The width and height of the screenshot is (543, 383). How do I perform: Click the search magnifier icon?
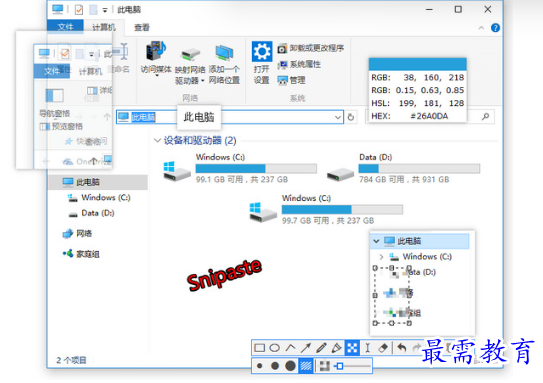[x=486, y=117]
